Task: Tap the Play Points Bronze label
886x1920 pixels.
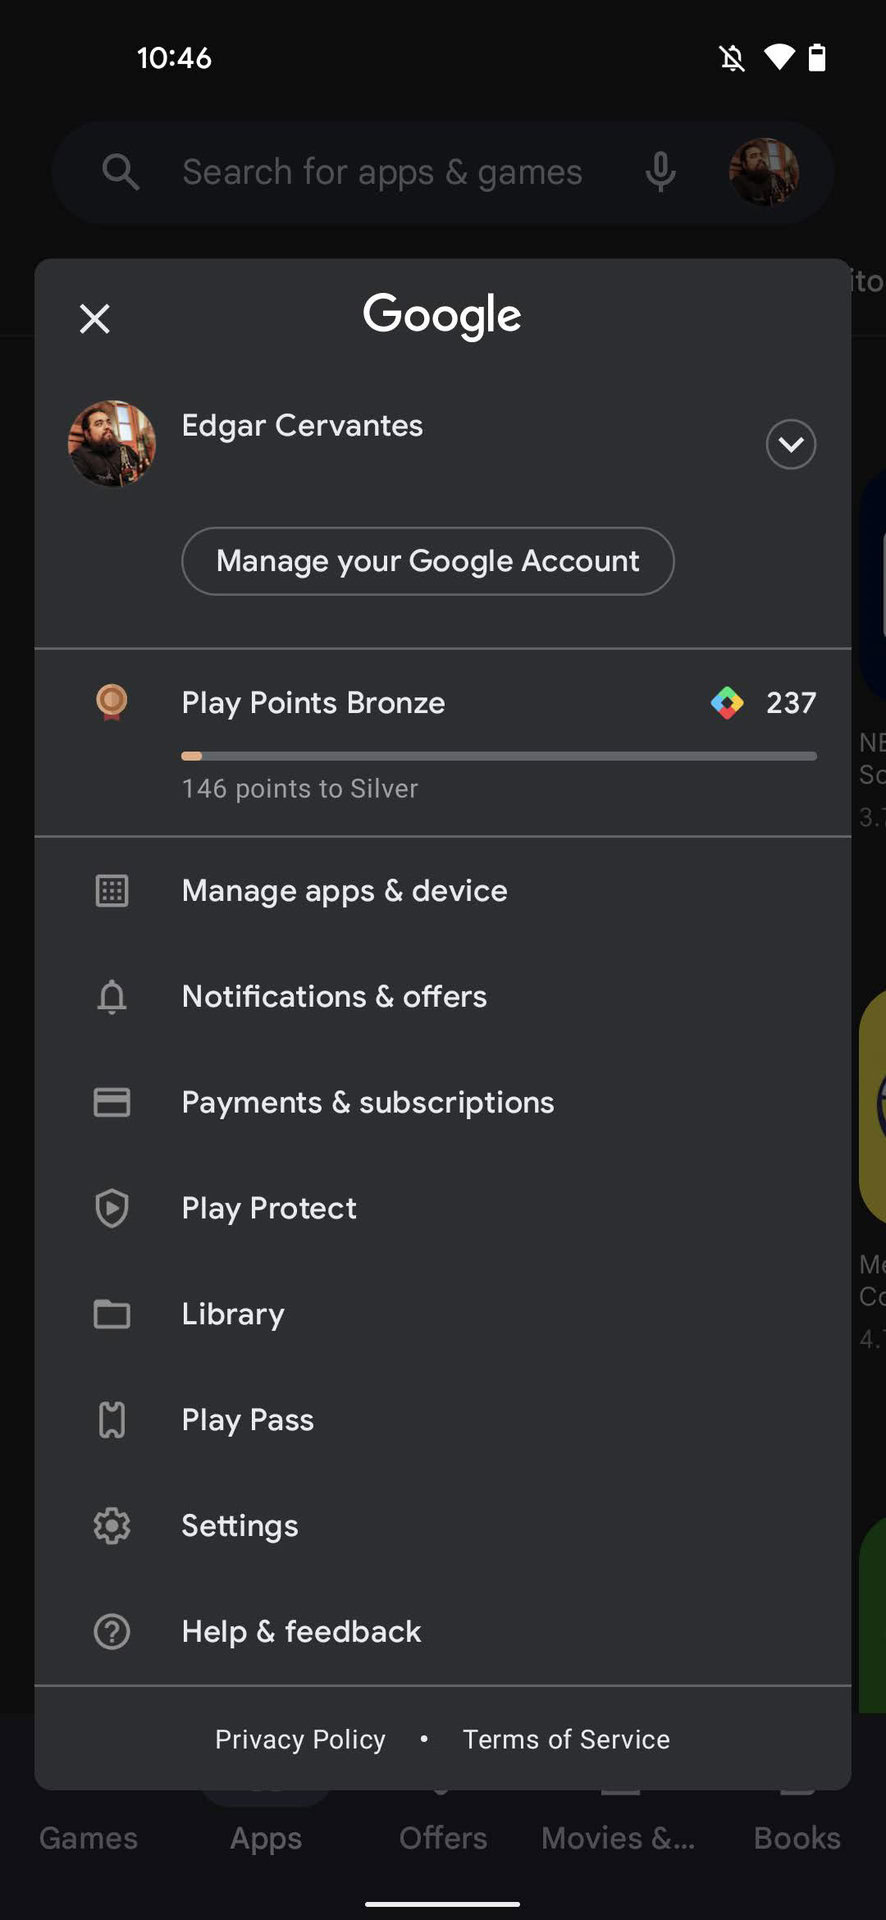Action: (313, 703)
